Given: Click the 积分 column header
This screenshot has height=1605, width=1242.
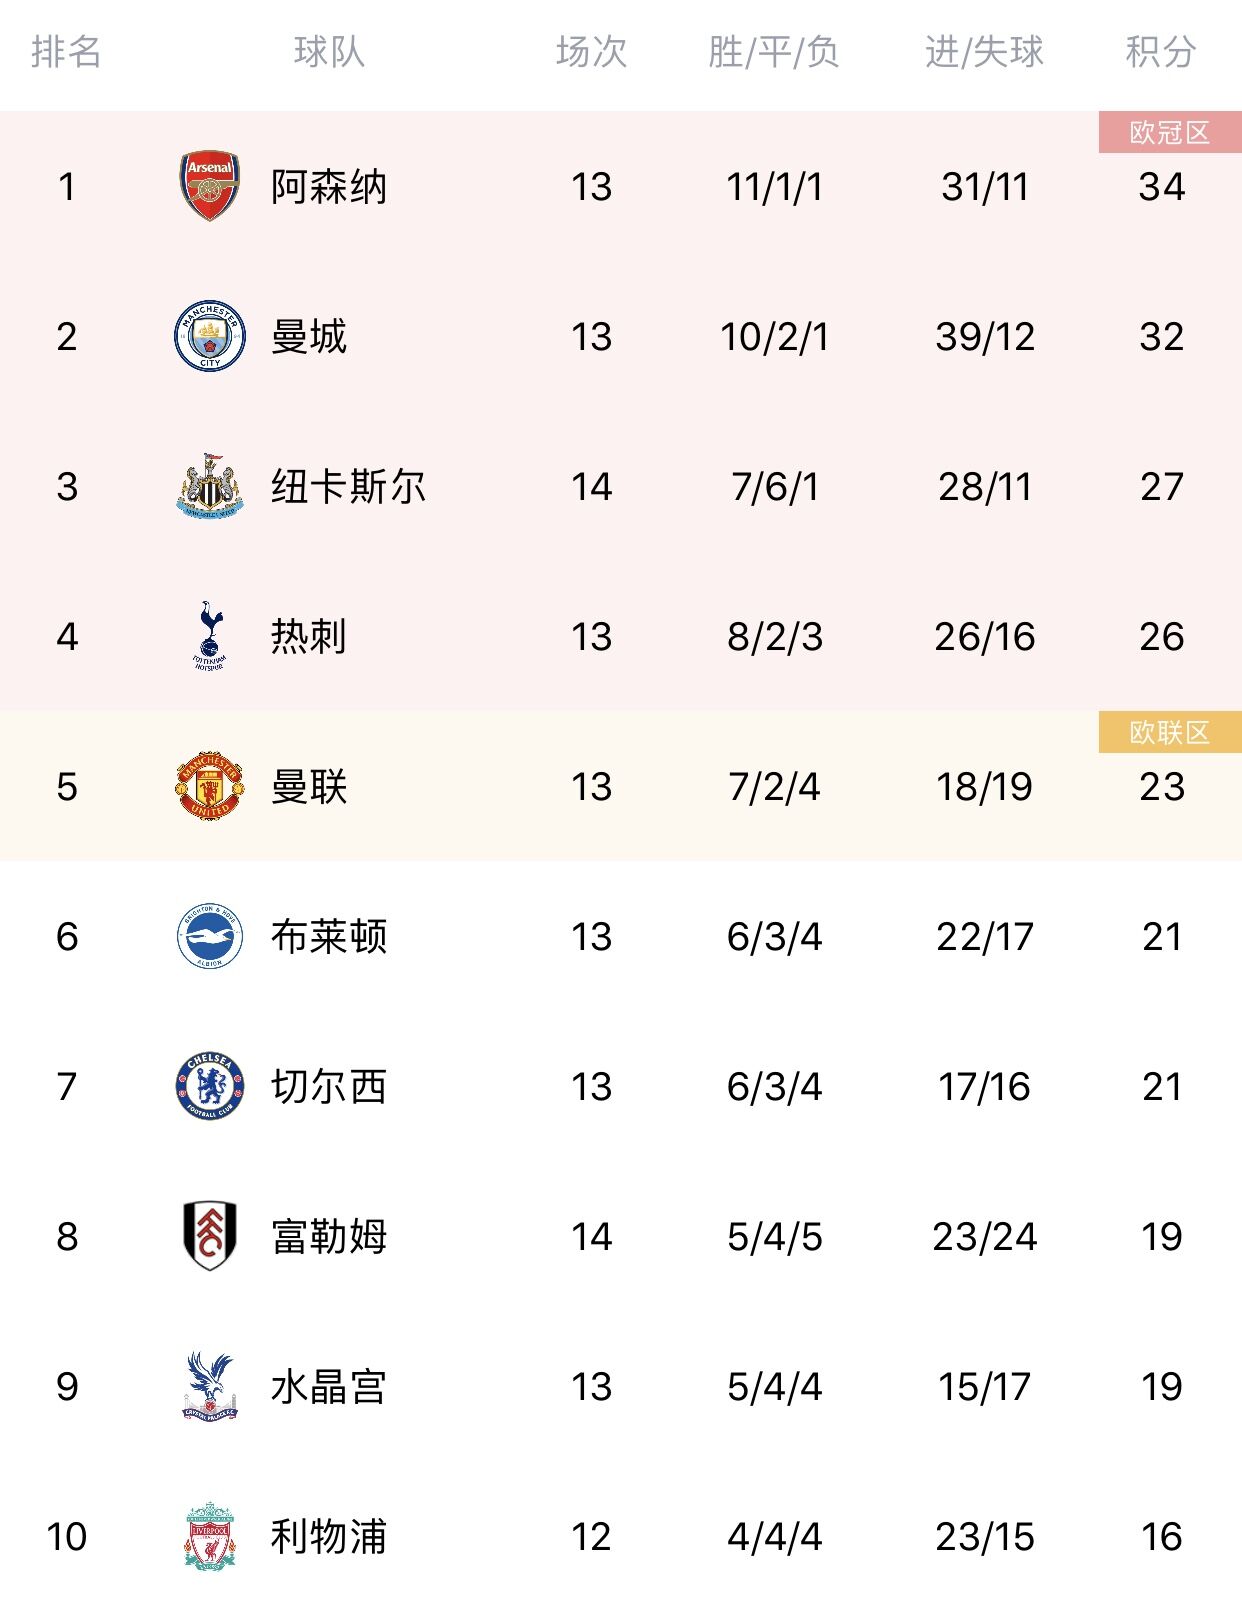Looking at the screenshot, I should point(1161,51).
